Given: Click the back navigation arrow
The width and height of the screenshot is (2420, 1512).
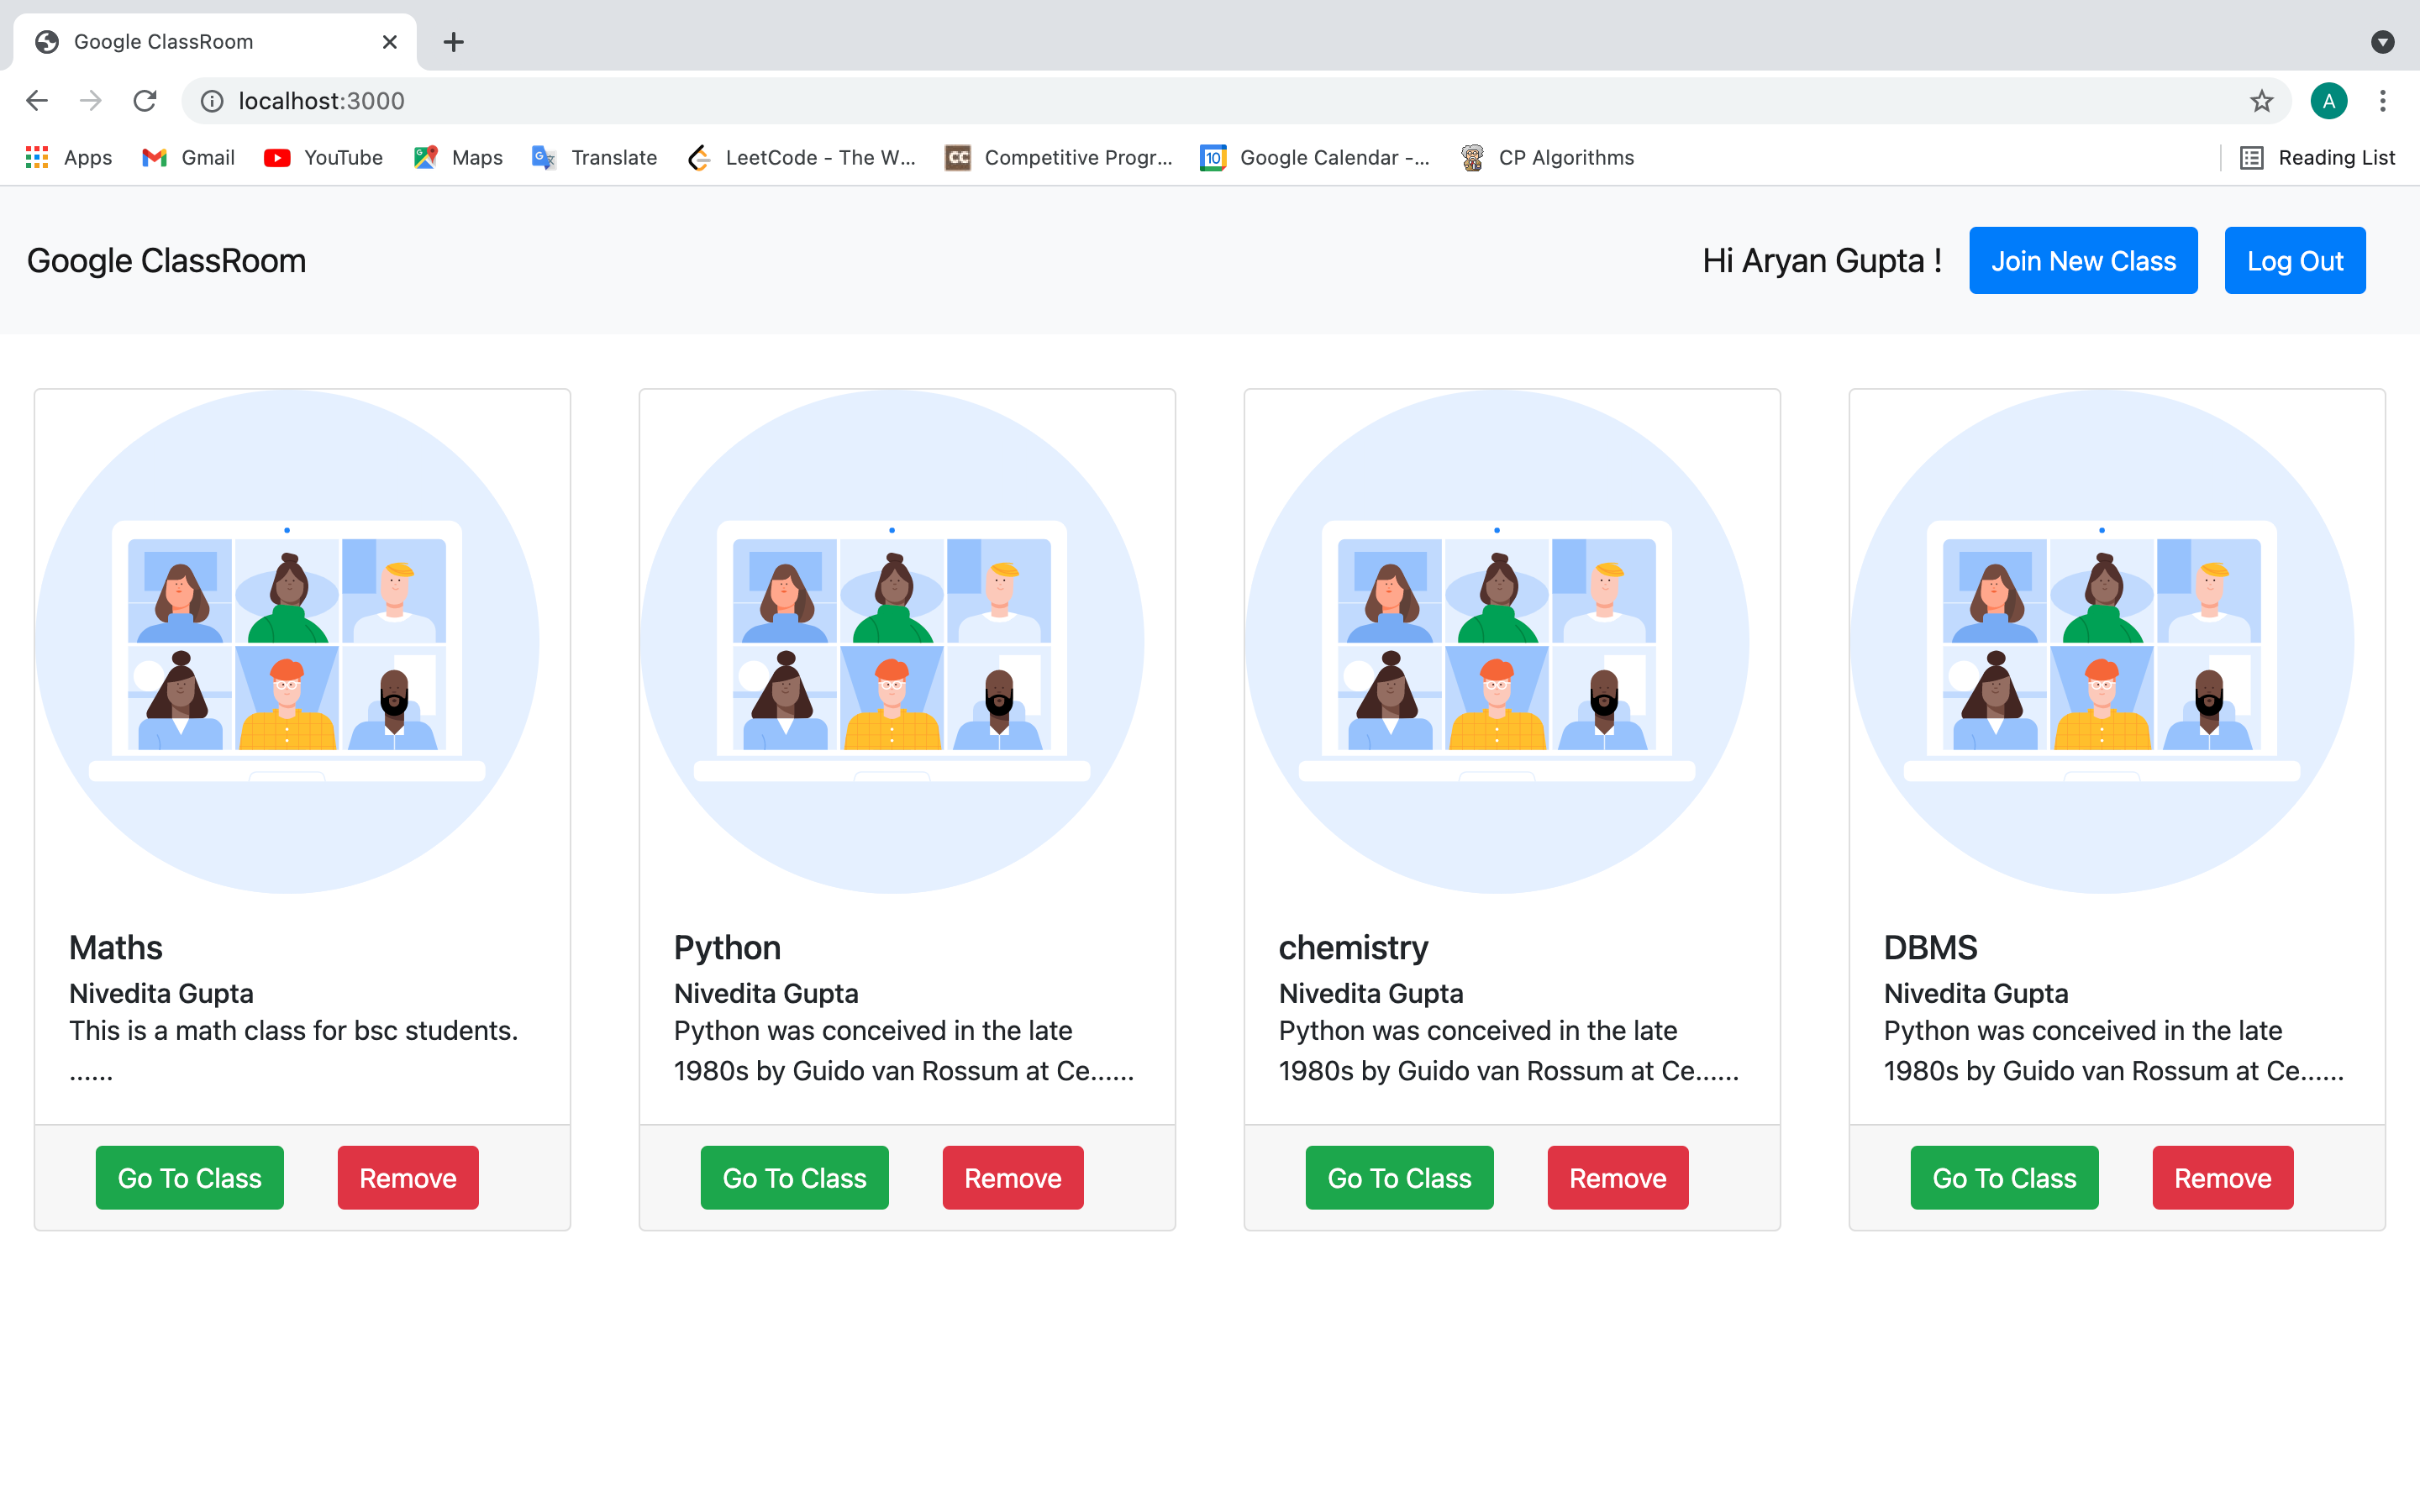Looking at the screenshot, I should (x=37, y=101).
